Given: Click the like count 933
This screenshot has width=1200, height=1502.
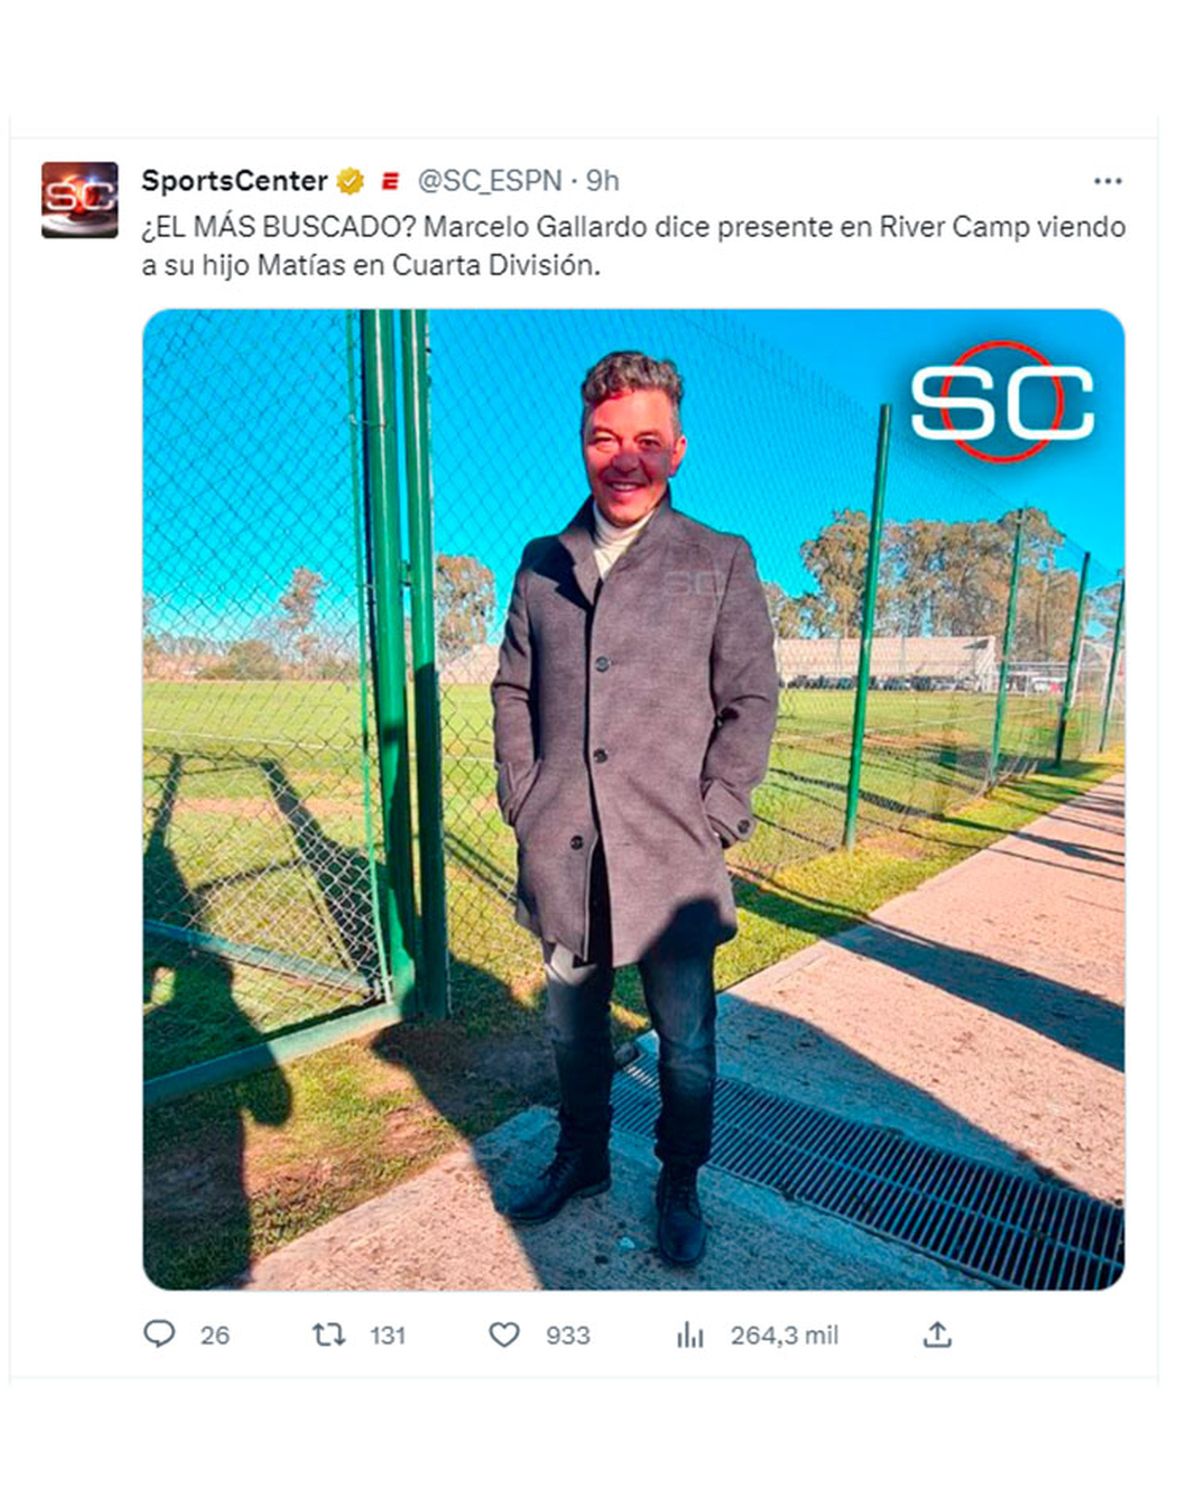Looking at the screenshot, I should [568, 1335].
